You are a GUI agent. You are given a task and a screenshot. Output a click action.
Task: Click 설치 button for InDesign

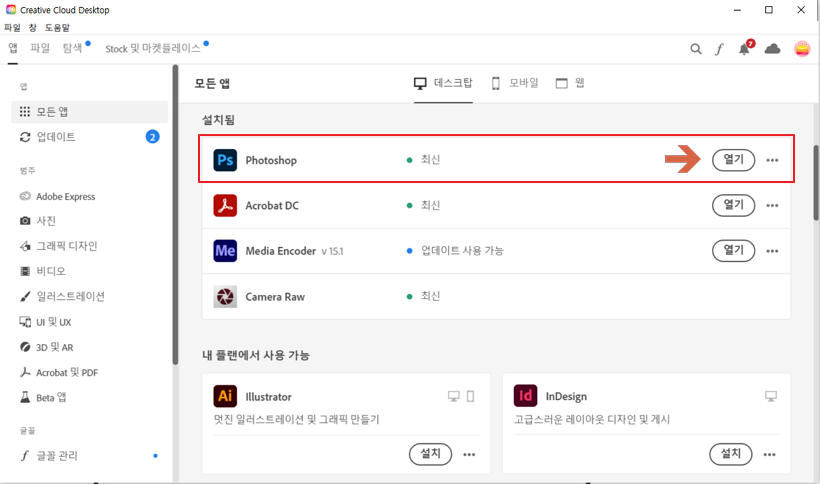point(731,454)
